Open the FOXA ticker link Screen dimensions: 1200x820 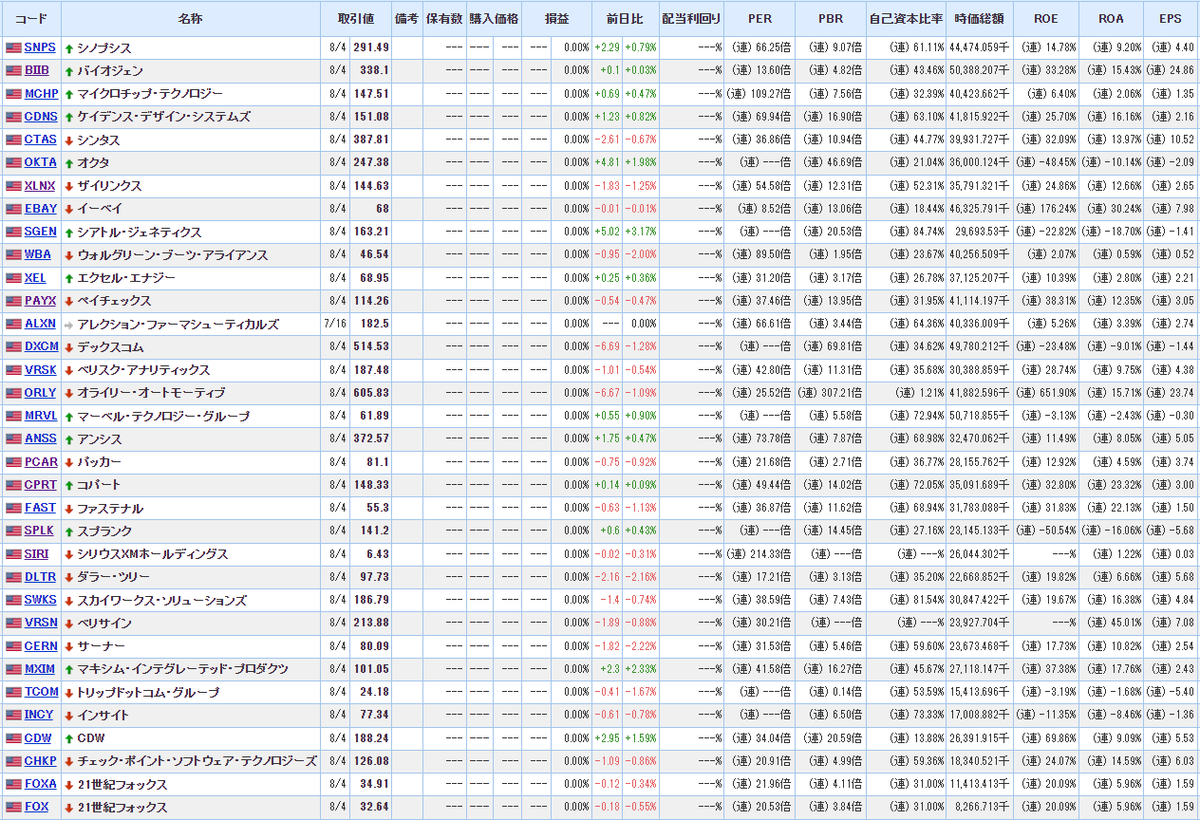[x=41, y=784]
